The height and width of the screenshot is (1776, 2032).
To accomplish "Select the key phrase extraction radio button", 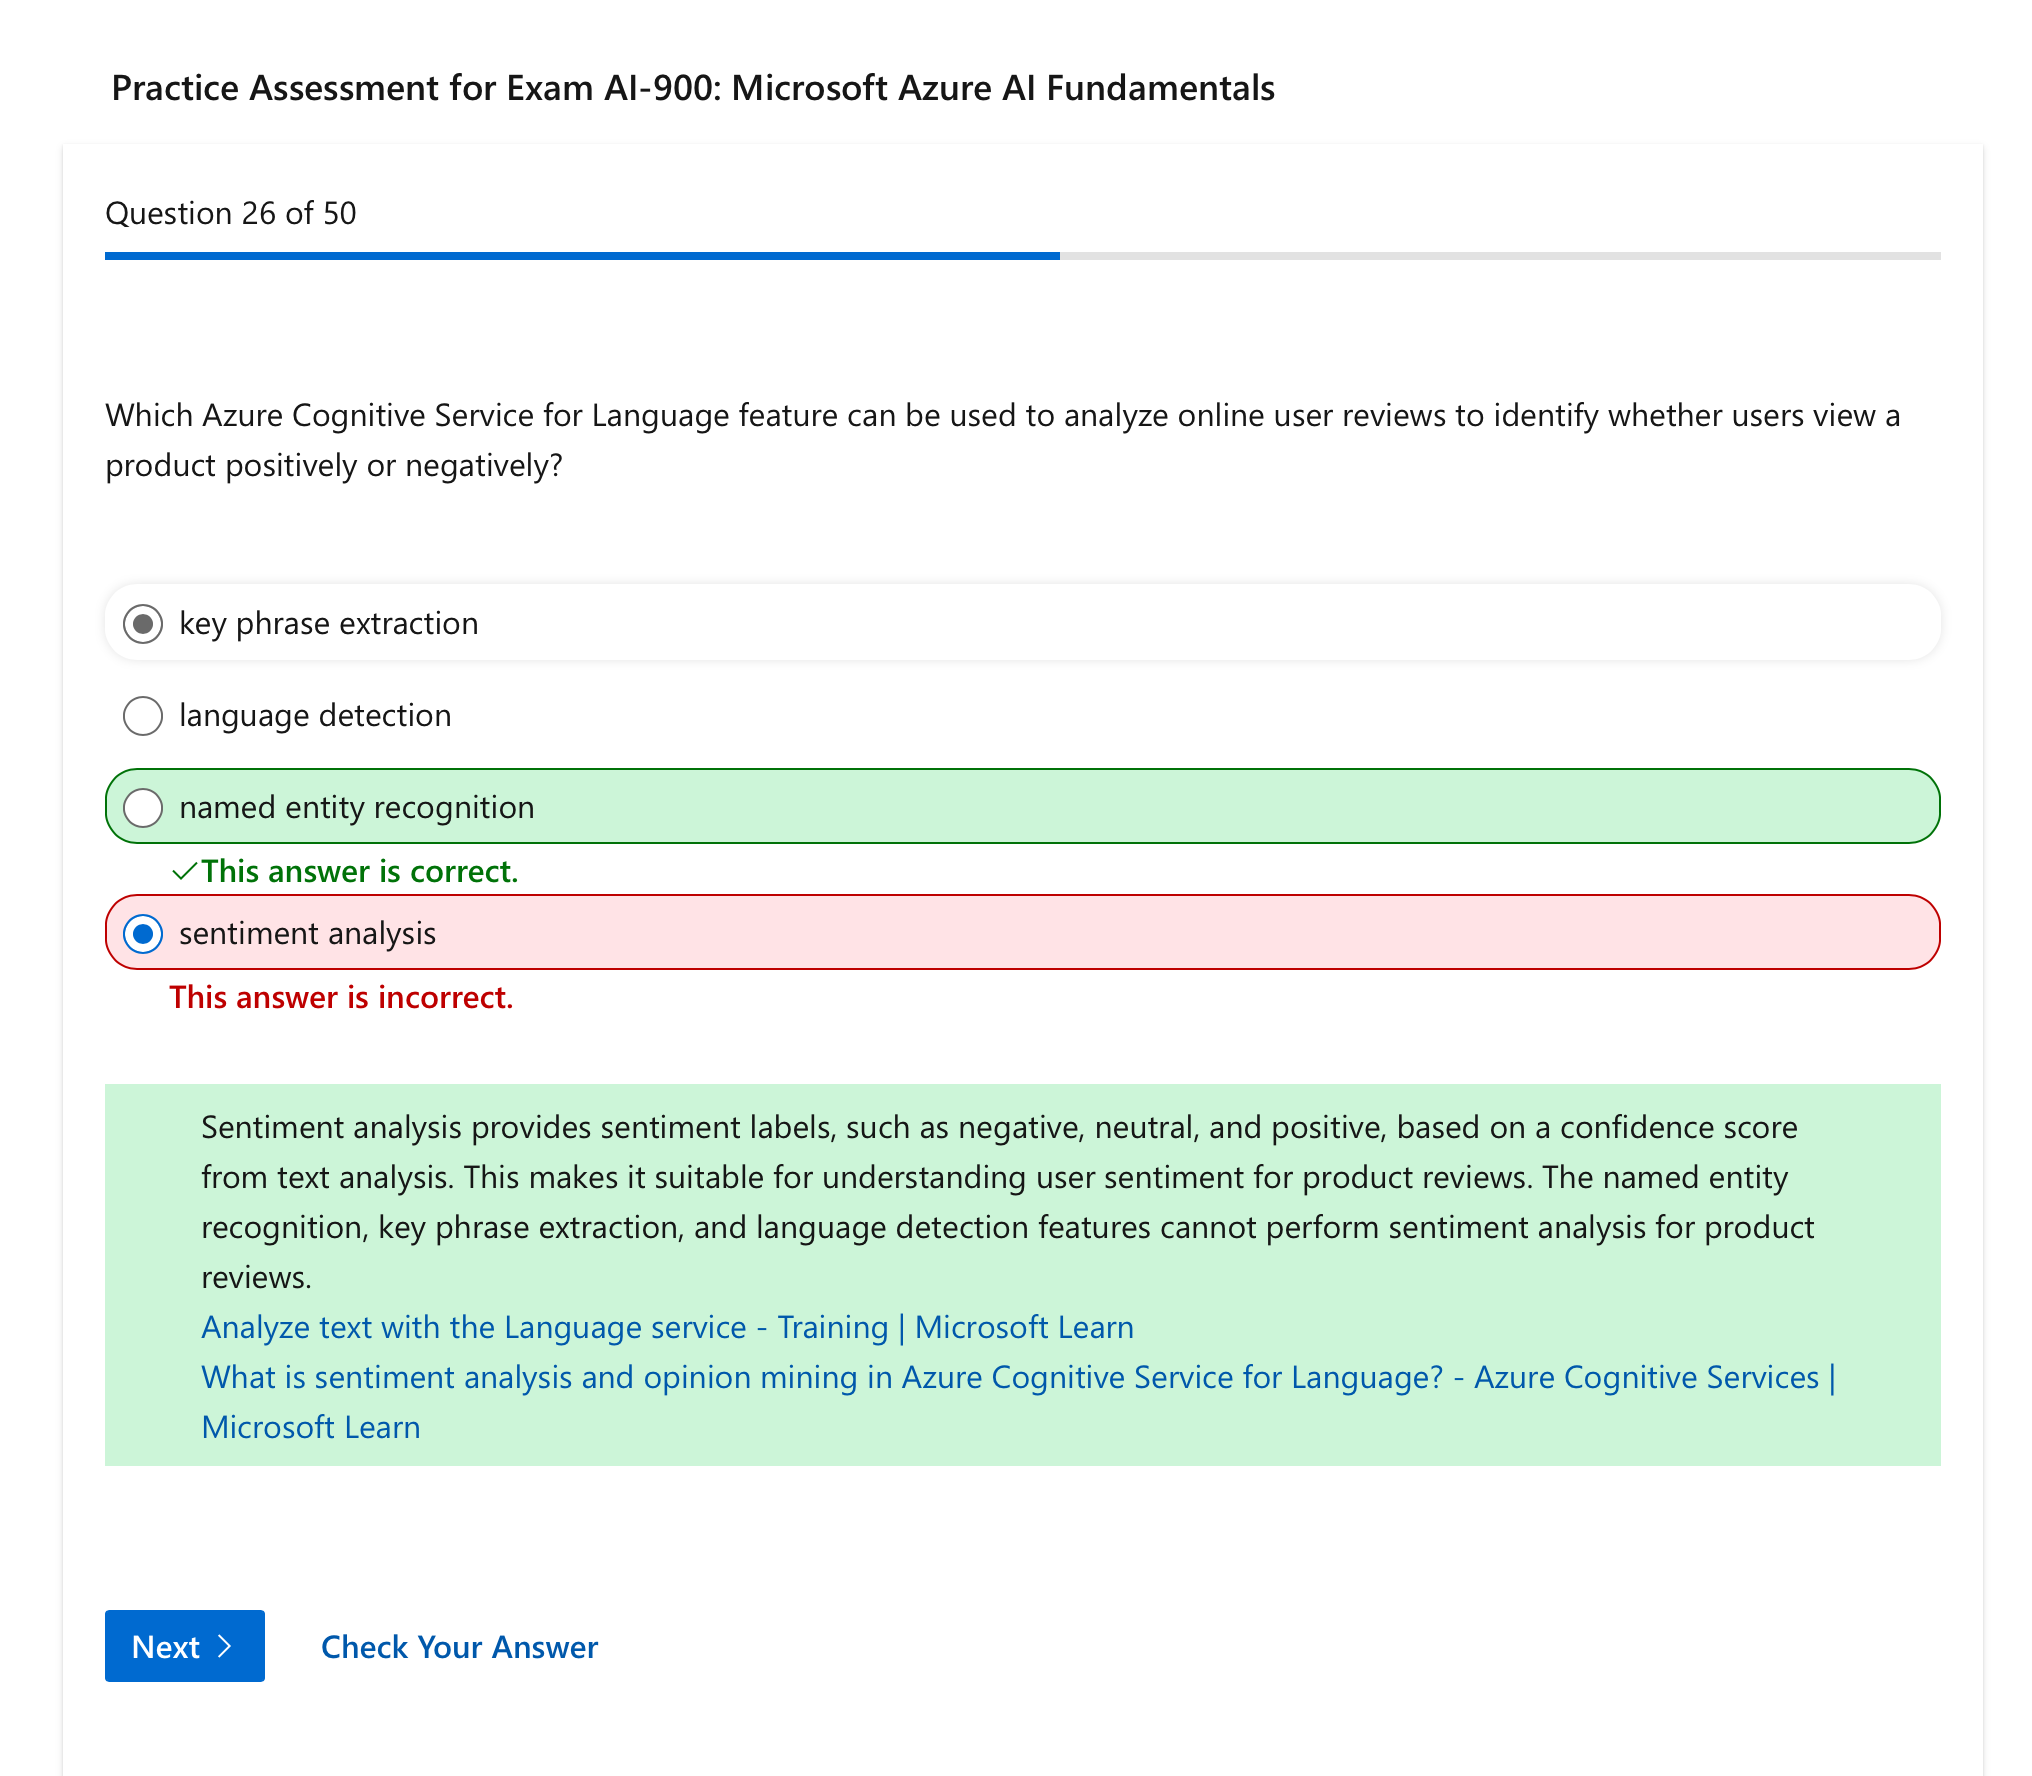I will (x=143, y=624).
